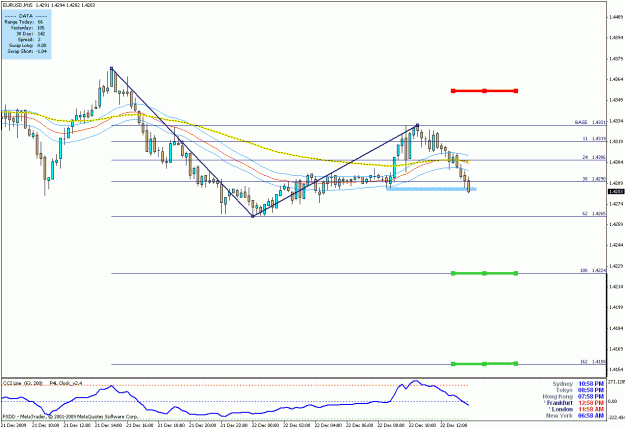Click the 22 Dec 08:00 time axis label
This screenshot has height=429, width=625.
click(391, 425)
